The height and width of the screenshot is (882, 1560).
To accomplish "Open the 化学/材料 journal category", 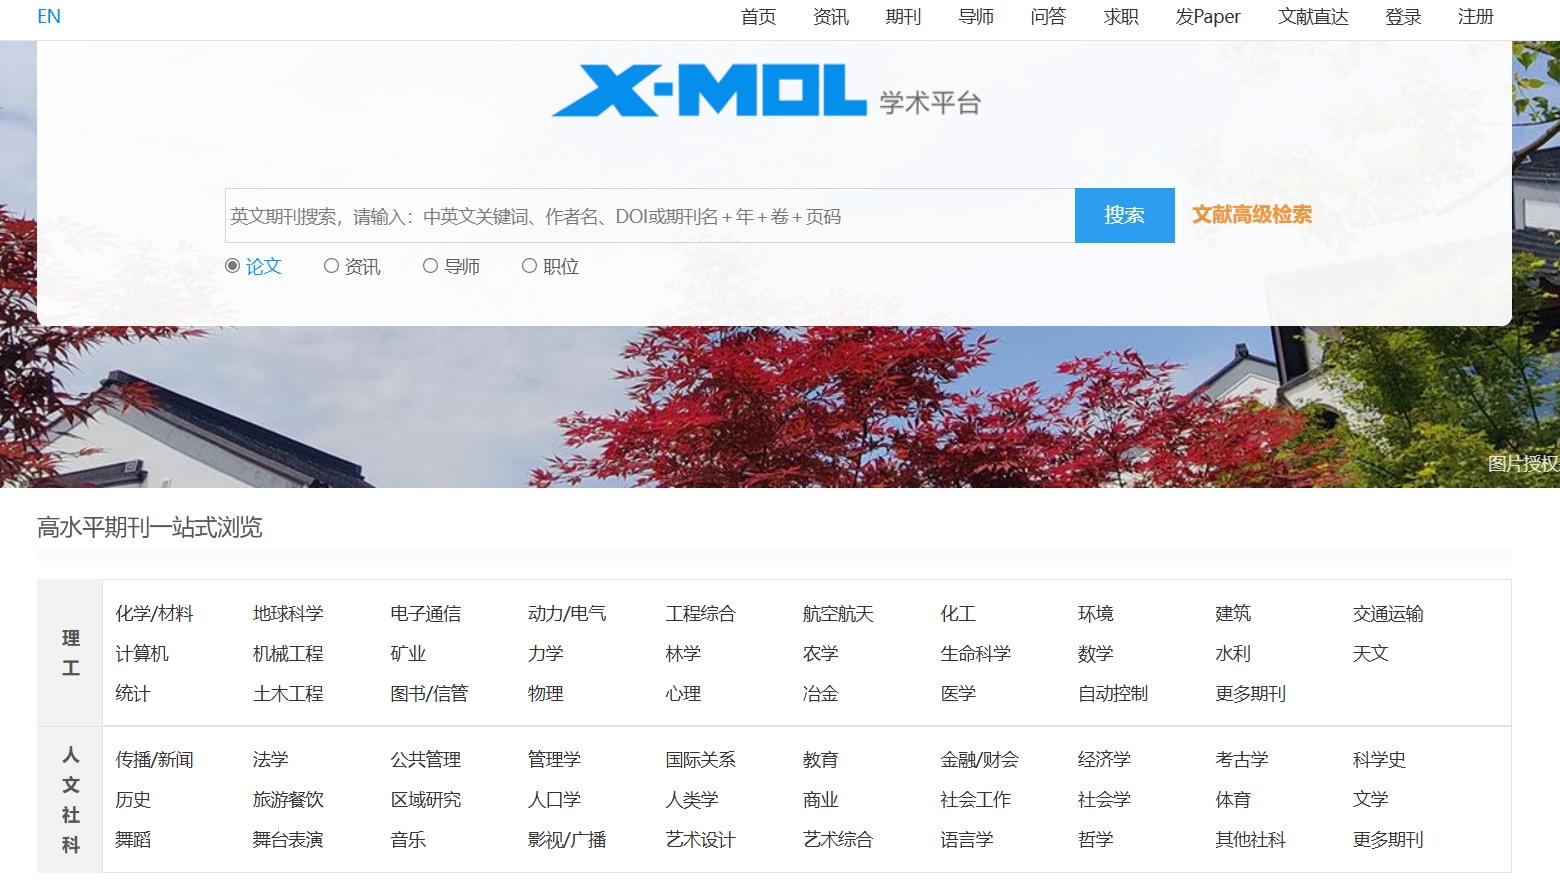I will click(x=154, y=614).
